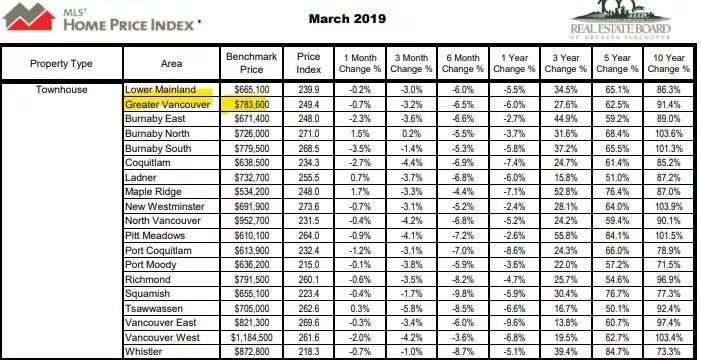The image size is (701, 360).
Task: Select the Richmond area row label
Action: [x=148, y=280]
